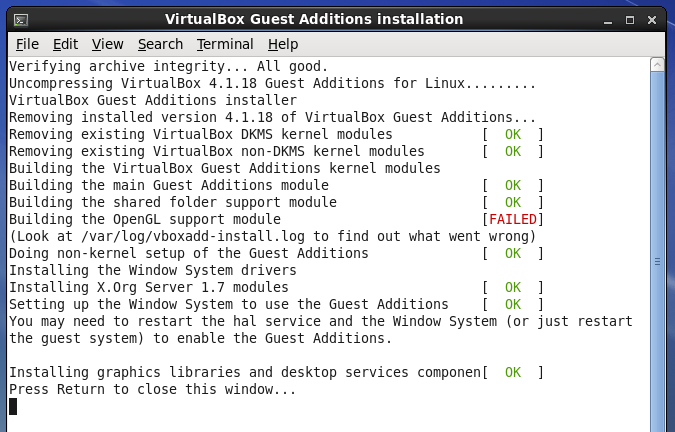Viewport: 675px width, 432px height.
Task: Open the Search menu
Action: tap(160, 44)
